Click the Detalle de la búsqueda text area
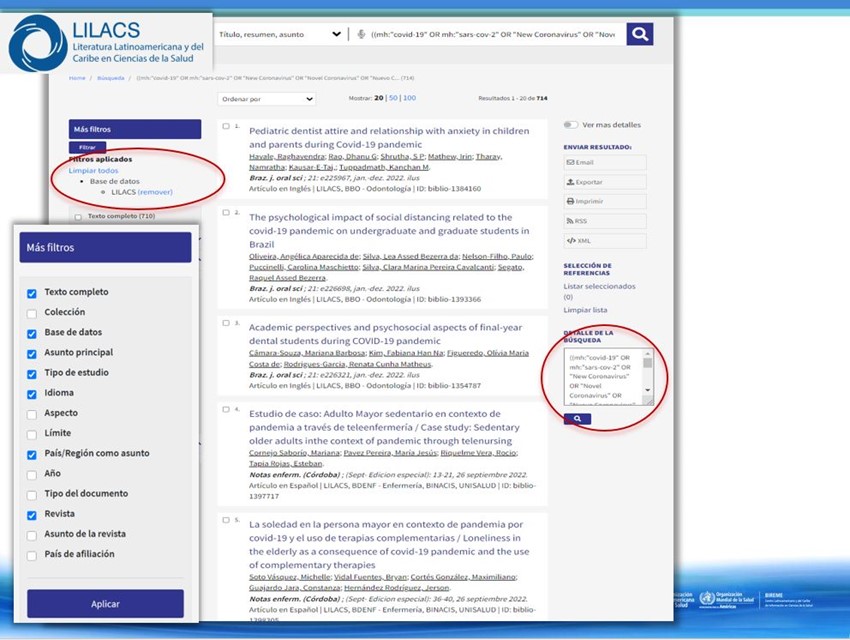Image resolution: width=850 pixels, height=640 pixels. 603,377
